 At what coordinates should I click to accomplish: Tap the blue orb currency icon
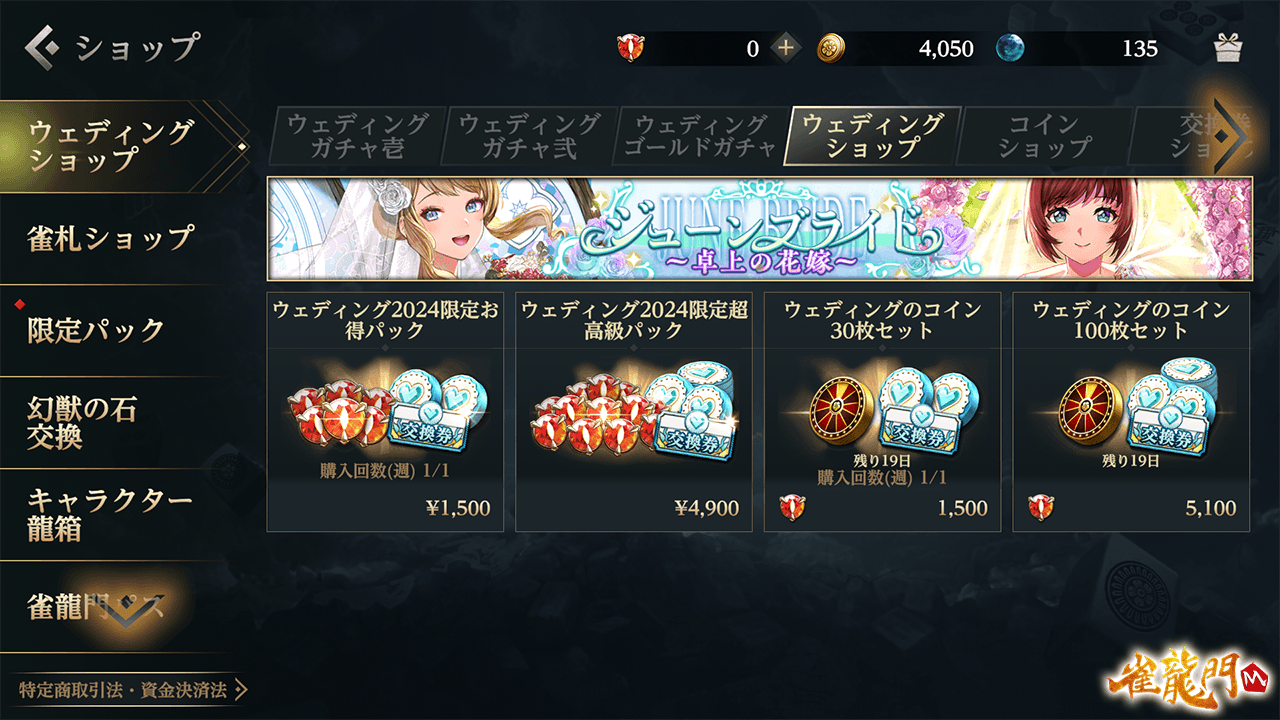[x=1010, y=48]
